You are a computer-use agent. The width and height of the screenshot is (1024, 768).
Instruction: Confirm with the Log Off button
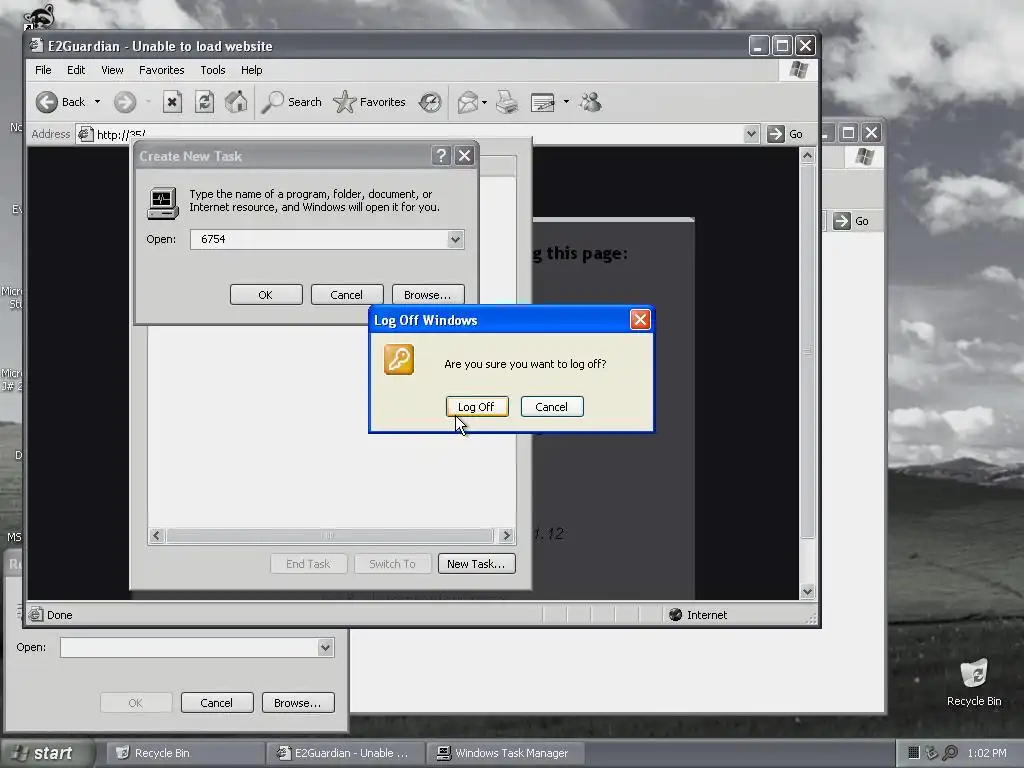tap(477, 407)
